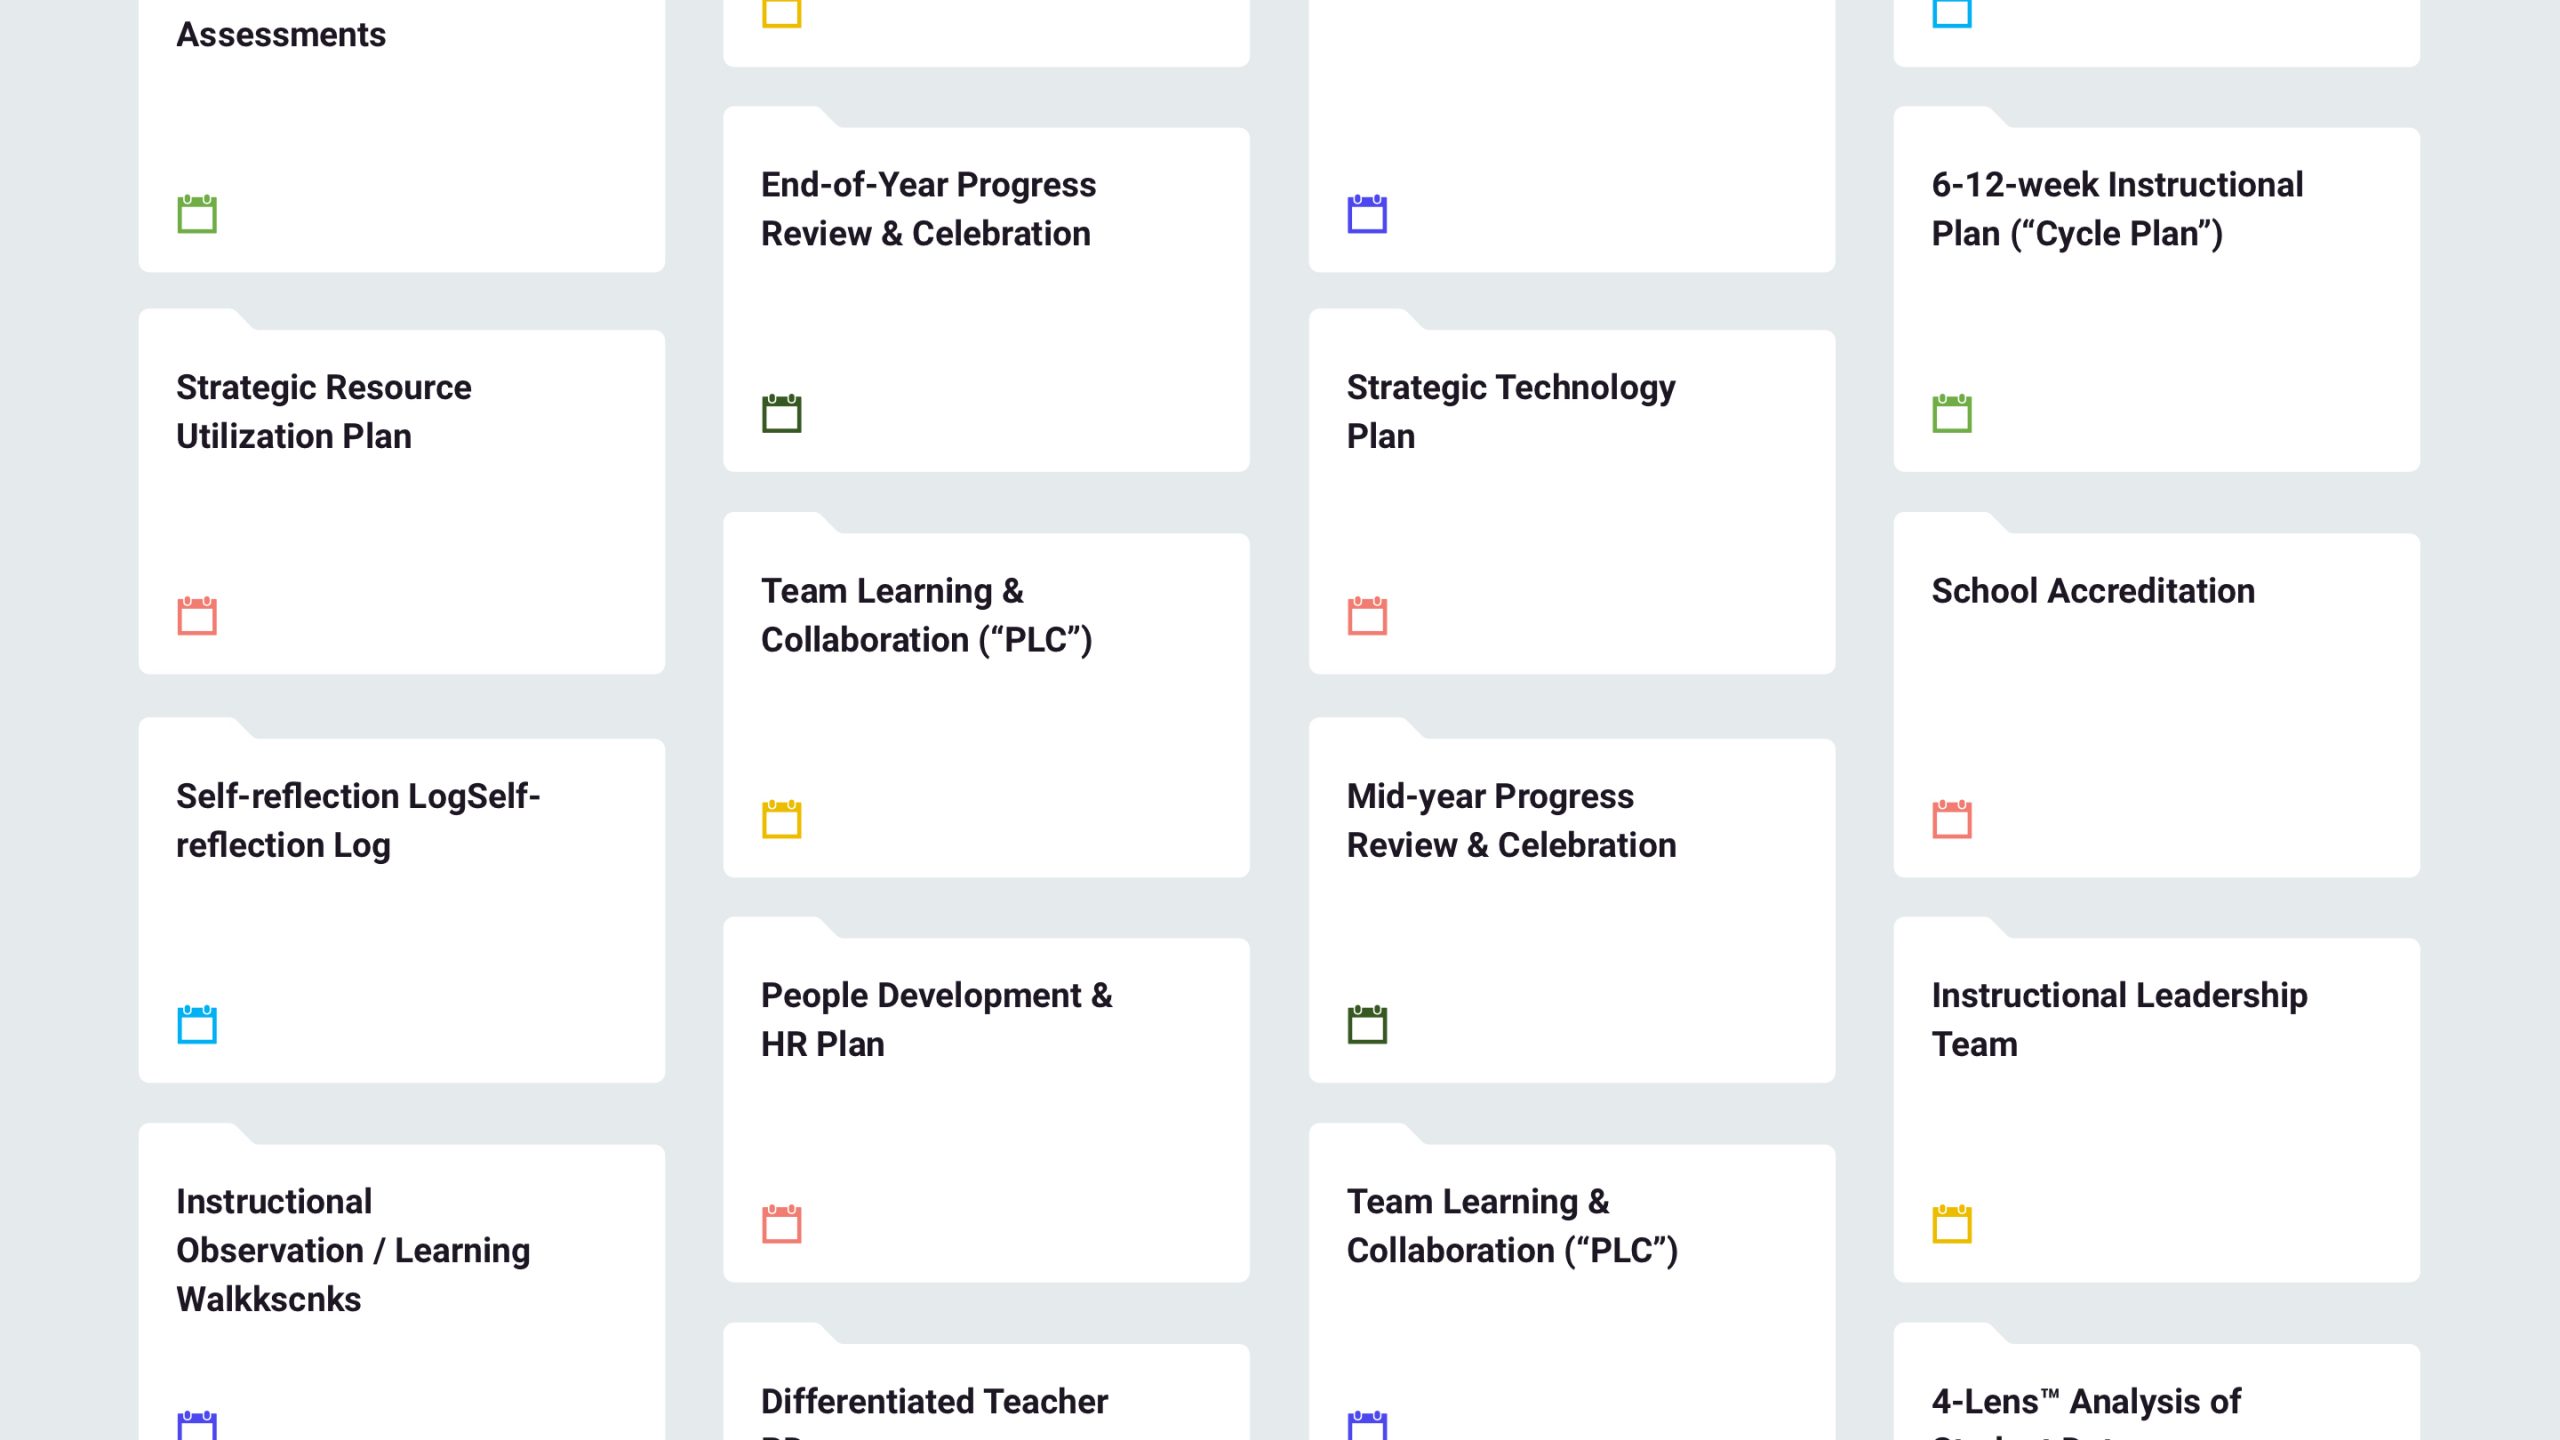The height and width of the screenshot is (1440, 2560).
Task: Click calendar icon on People Development & HR Plan
Action: 781,1224
